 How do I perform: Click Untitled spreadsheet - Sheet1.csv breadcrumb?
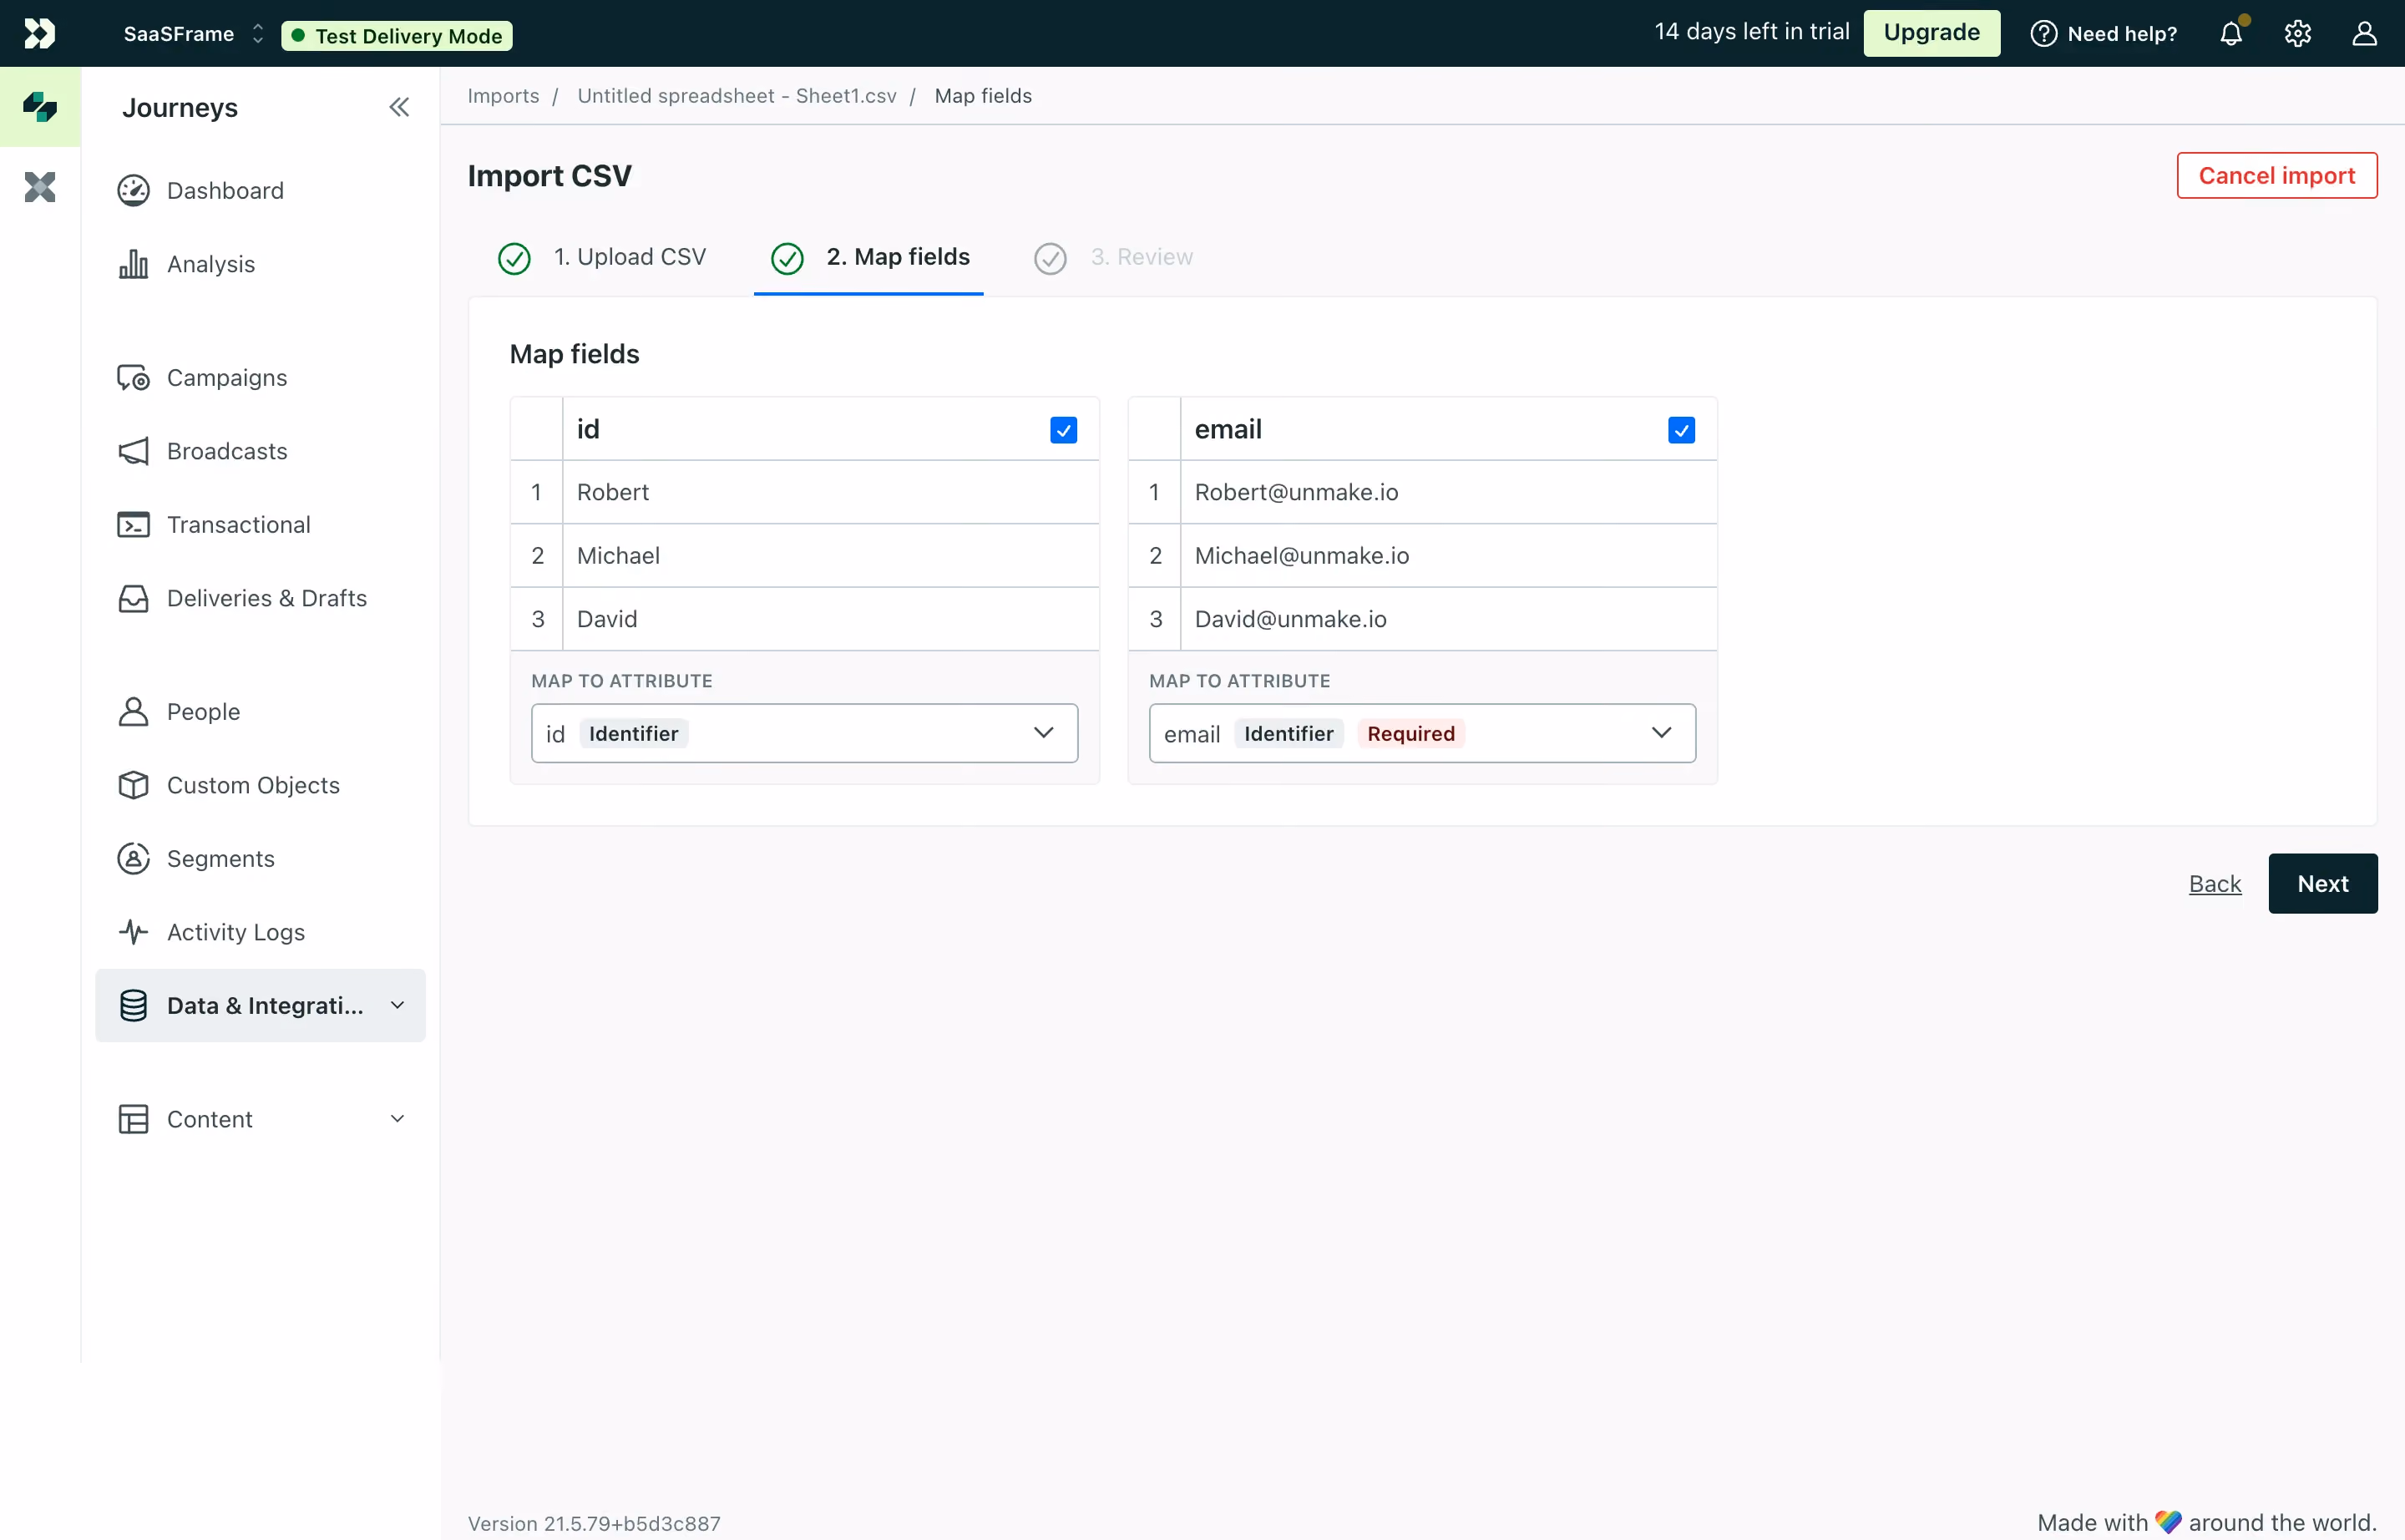point(737,96)
